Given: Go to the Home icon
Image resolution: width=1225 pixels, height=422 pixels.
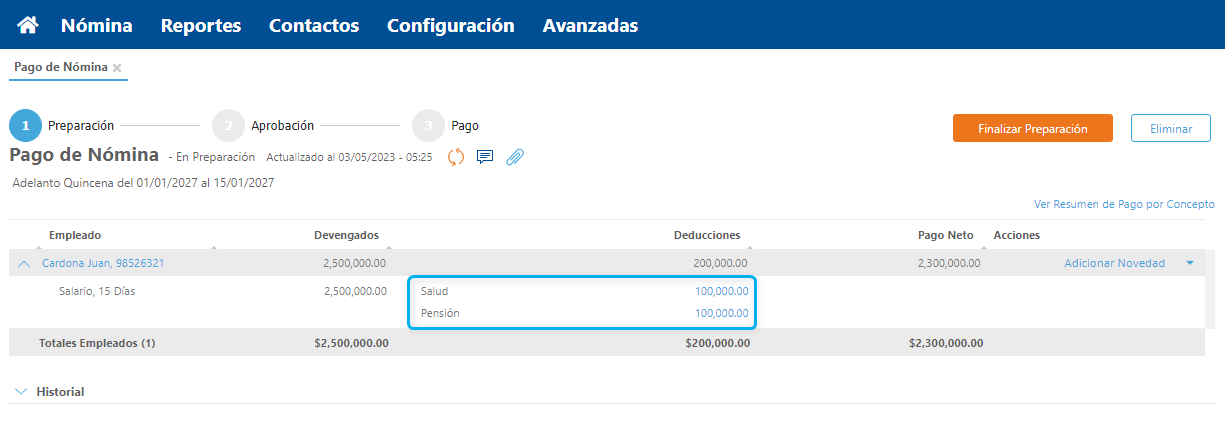Looking at the screenshot, I should (28, 25).
